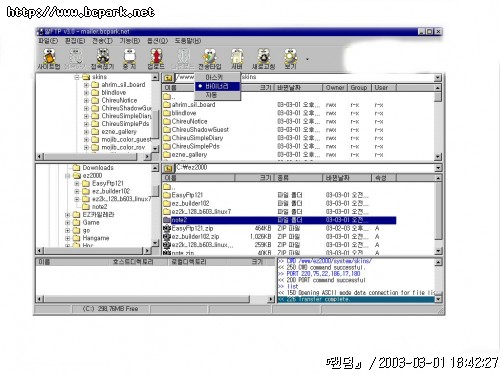Image resolution: width=500 pixels, height=375 pixels.
Task: Click the up-folder icon beside remote /www path
Action: (168, 78)
